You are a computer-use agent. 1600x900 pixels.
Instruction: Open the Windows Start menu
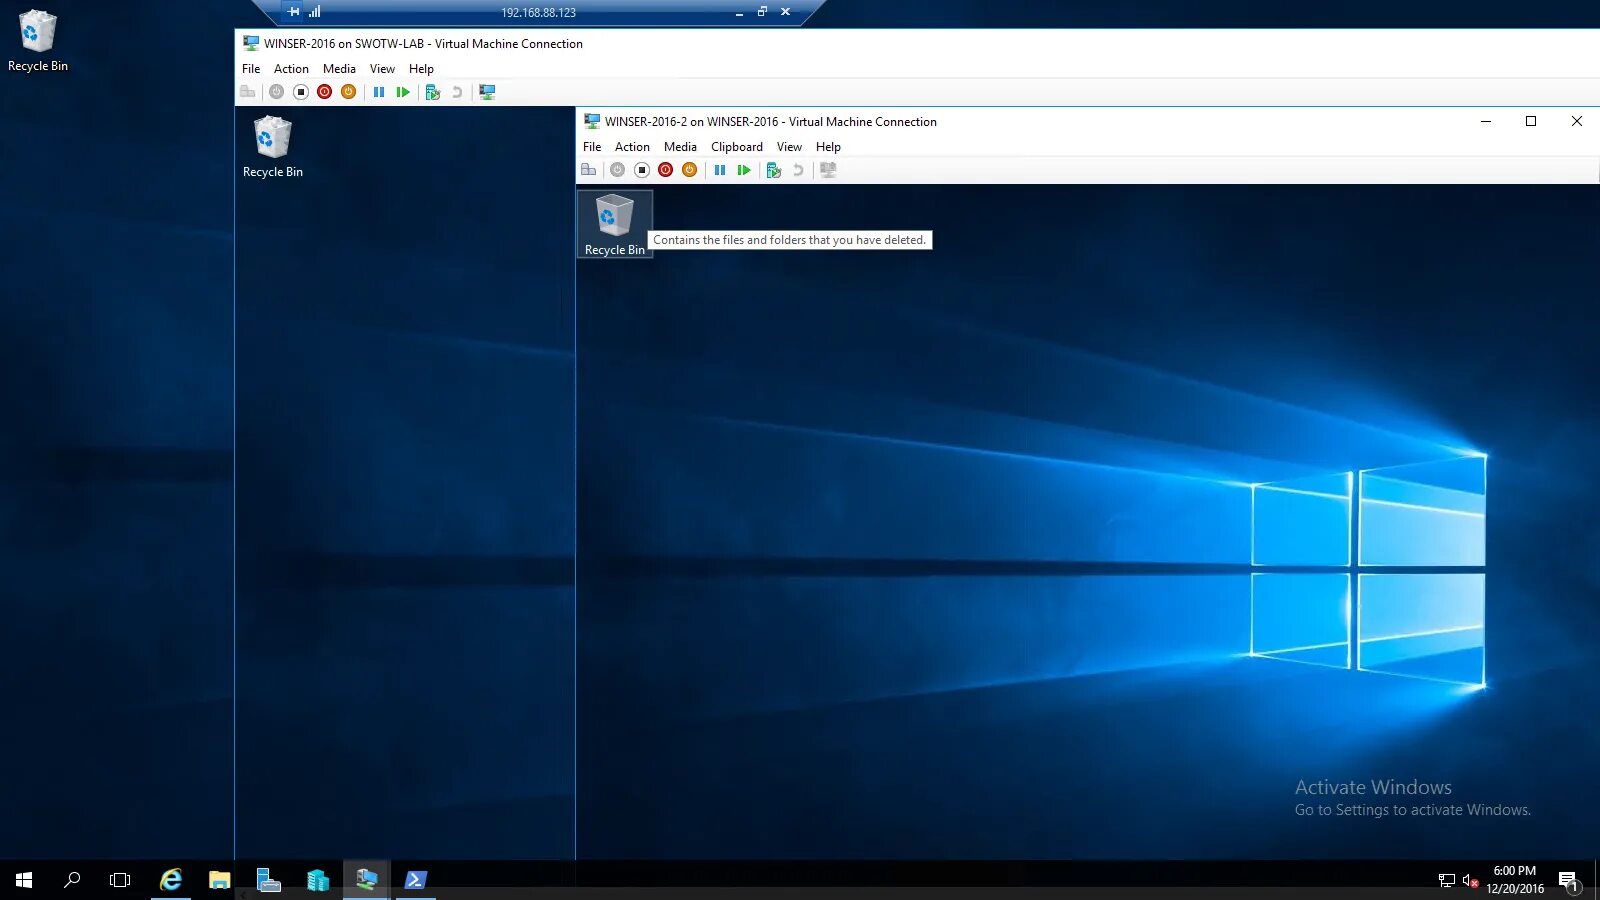tap(24, 880)
